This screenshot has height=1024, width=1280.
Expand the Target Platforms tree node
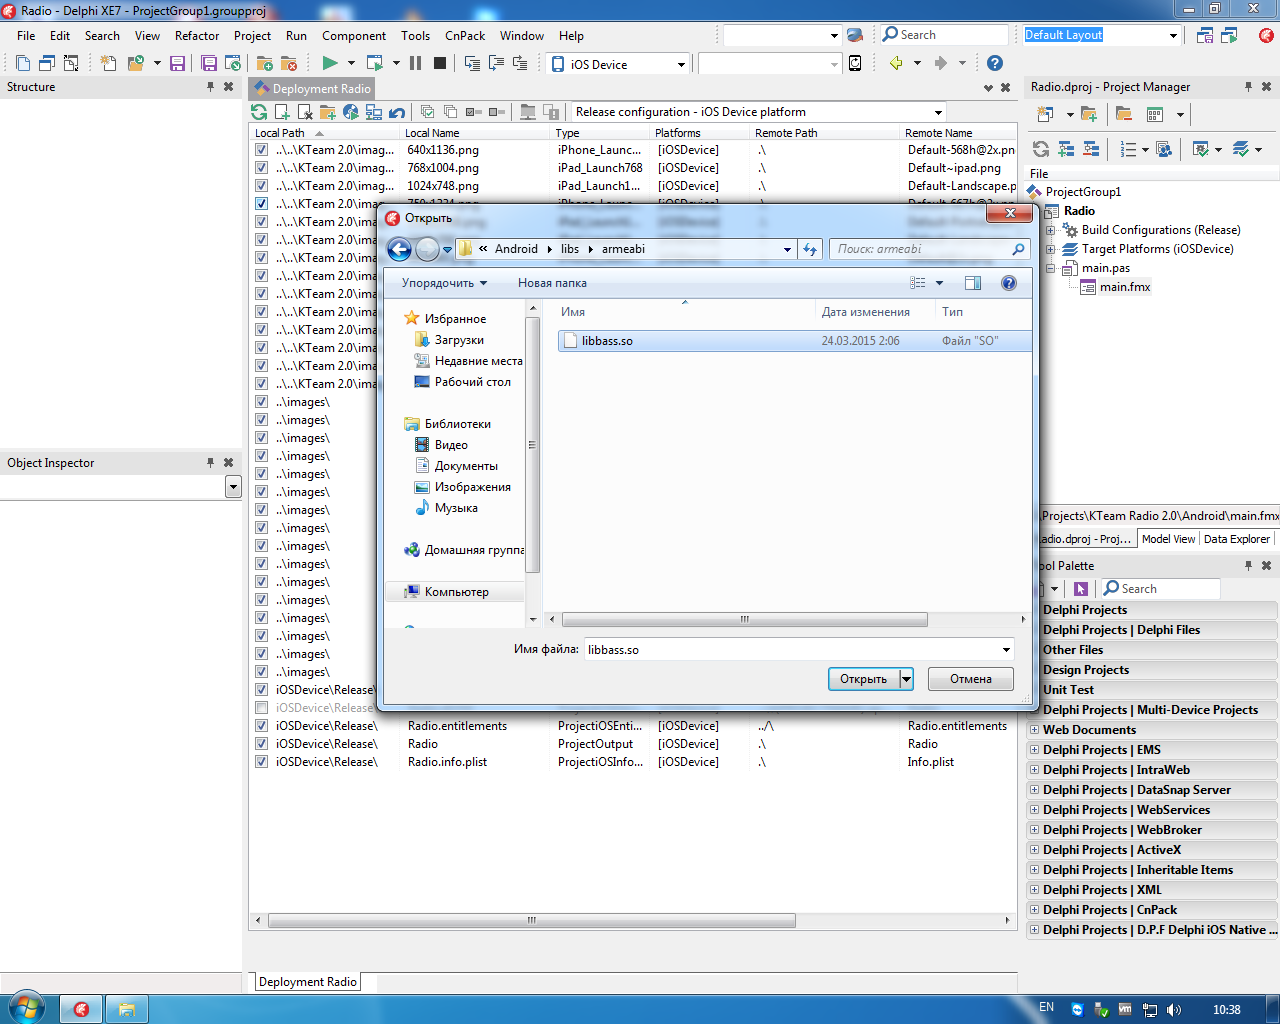click(x=1051, y=249)
